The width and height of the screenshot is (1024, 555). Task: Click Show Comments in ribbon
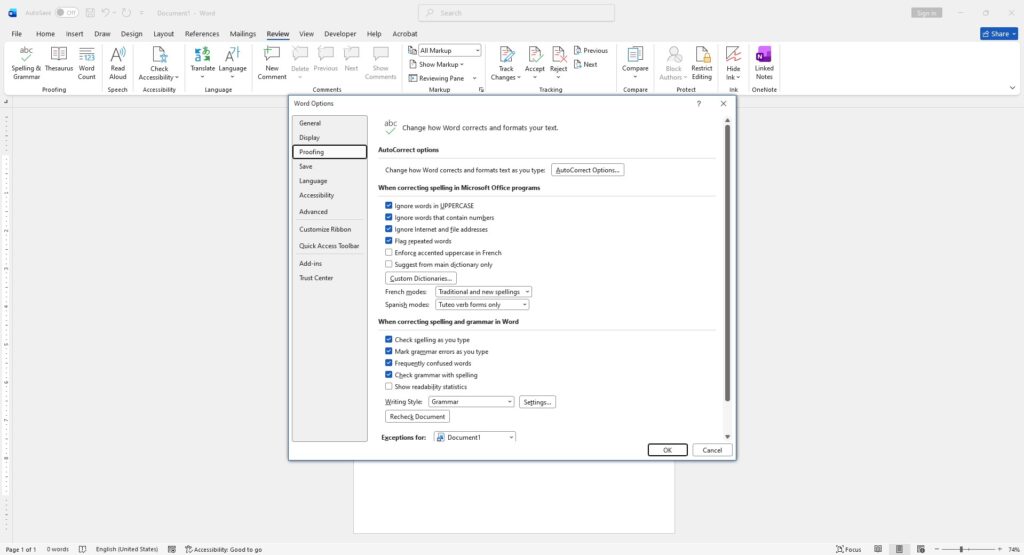(381, 63)
